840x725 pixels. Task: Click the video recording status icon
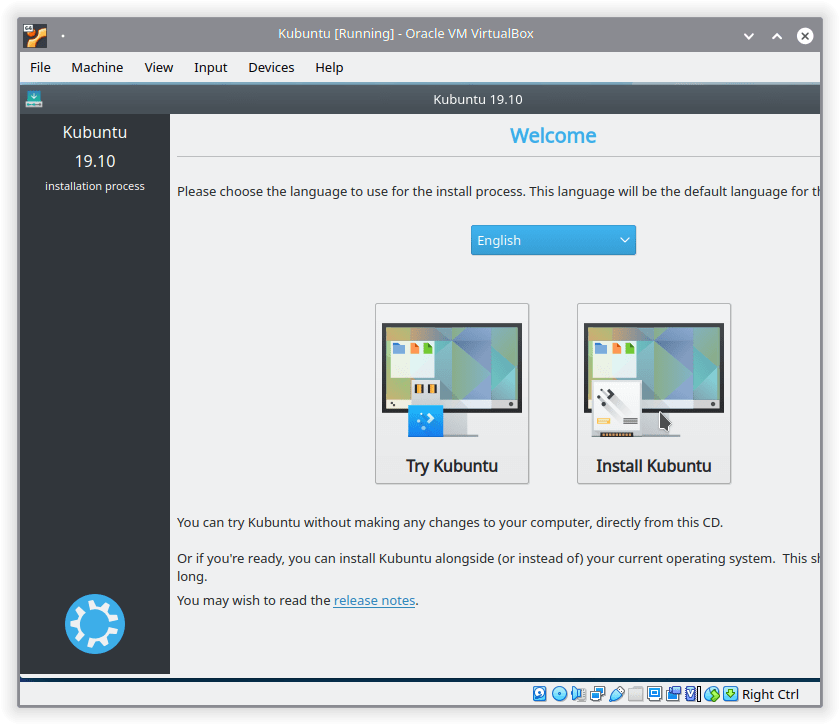[673, 694]
